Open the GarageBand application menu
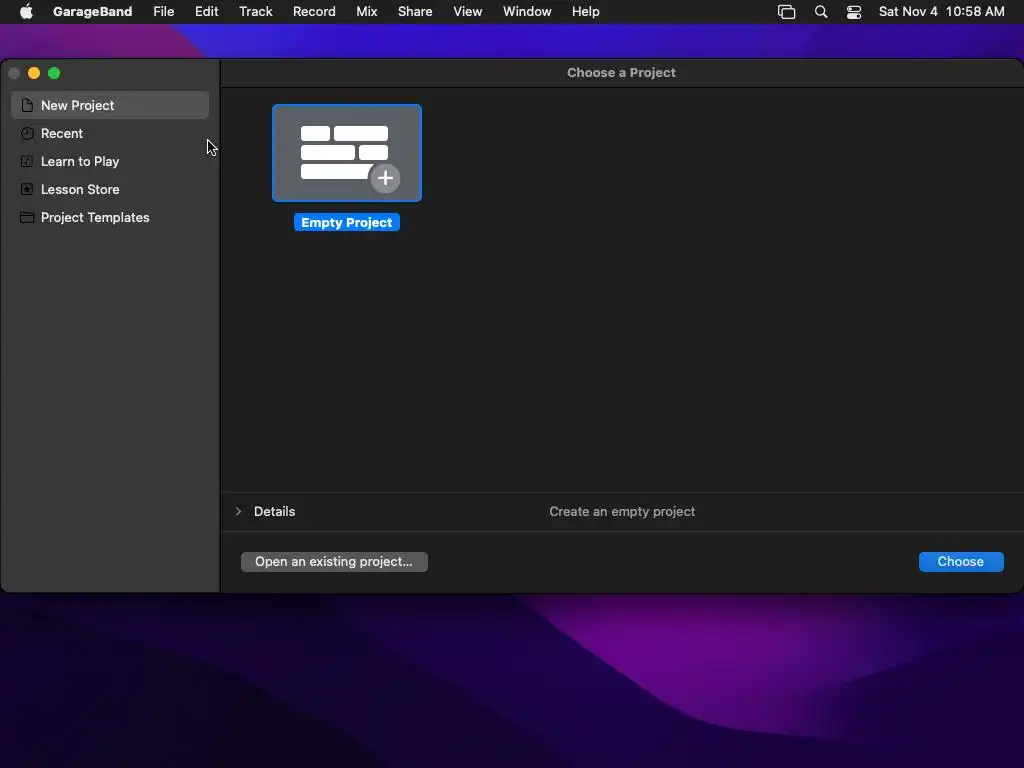The width and height of the screenshot is (1024, 768). tap(92, 12)
